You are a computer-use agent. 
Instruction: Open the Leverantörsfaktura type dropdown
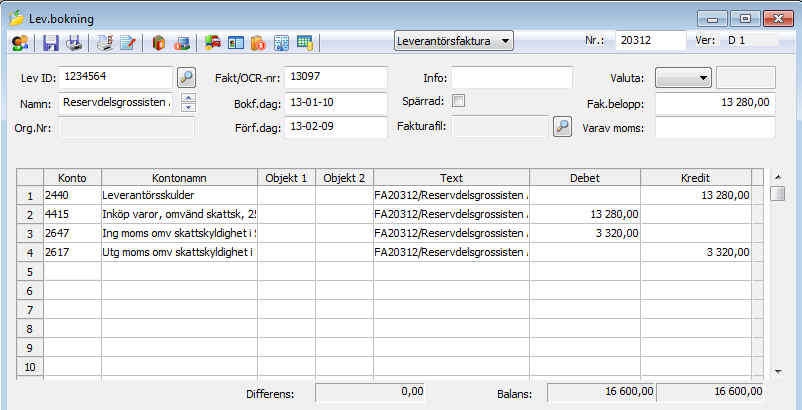point(455,41)
